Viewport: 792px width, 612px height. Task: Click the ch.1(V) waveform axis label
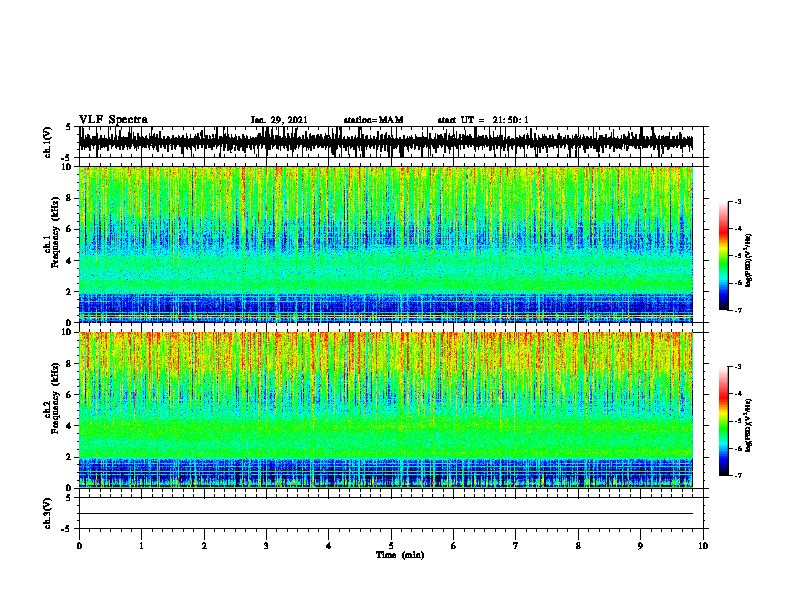click(47, 142)
